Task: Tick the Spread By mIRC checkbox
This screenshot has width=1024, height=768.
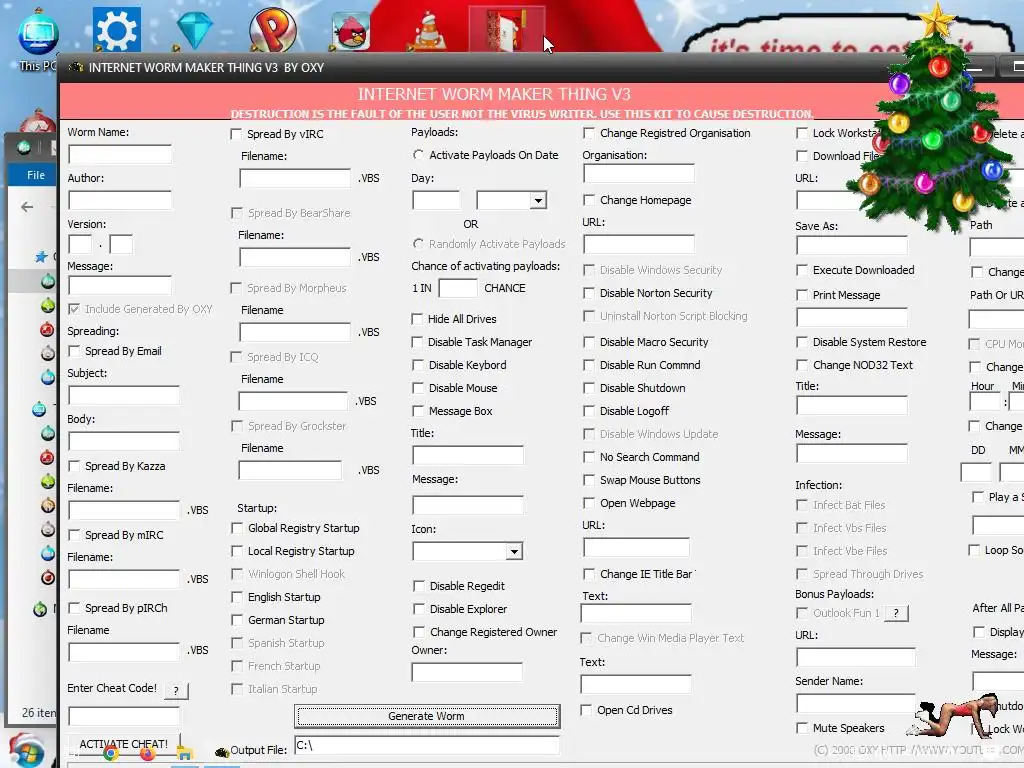Action: click(x=74, y=535)
